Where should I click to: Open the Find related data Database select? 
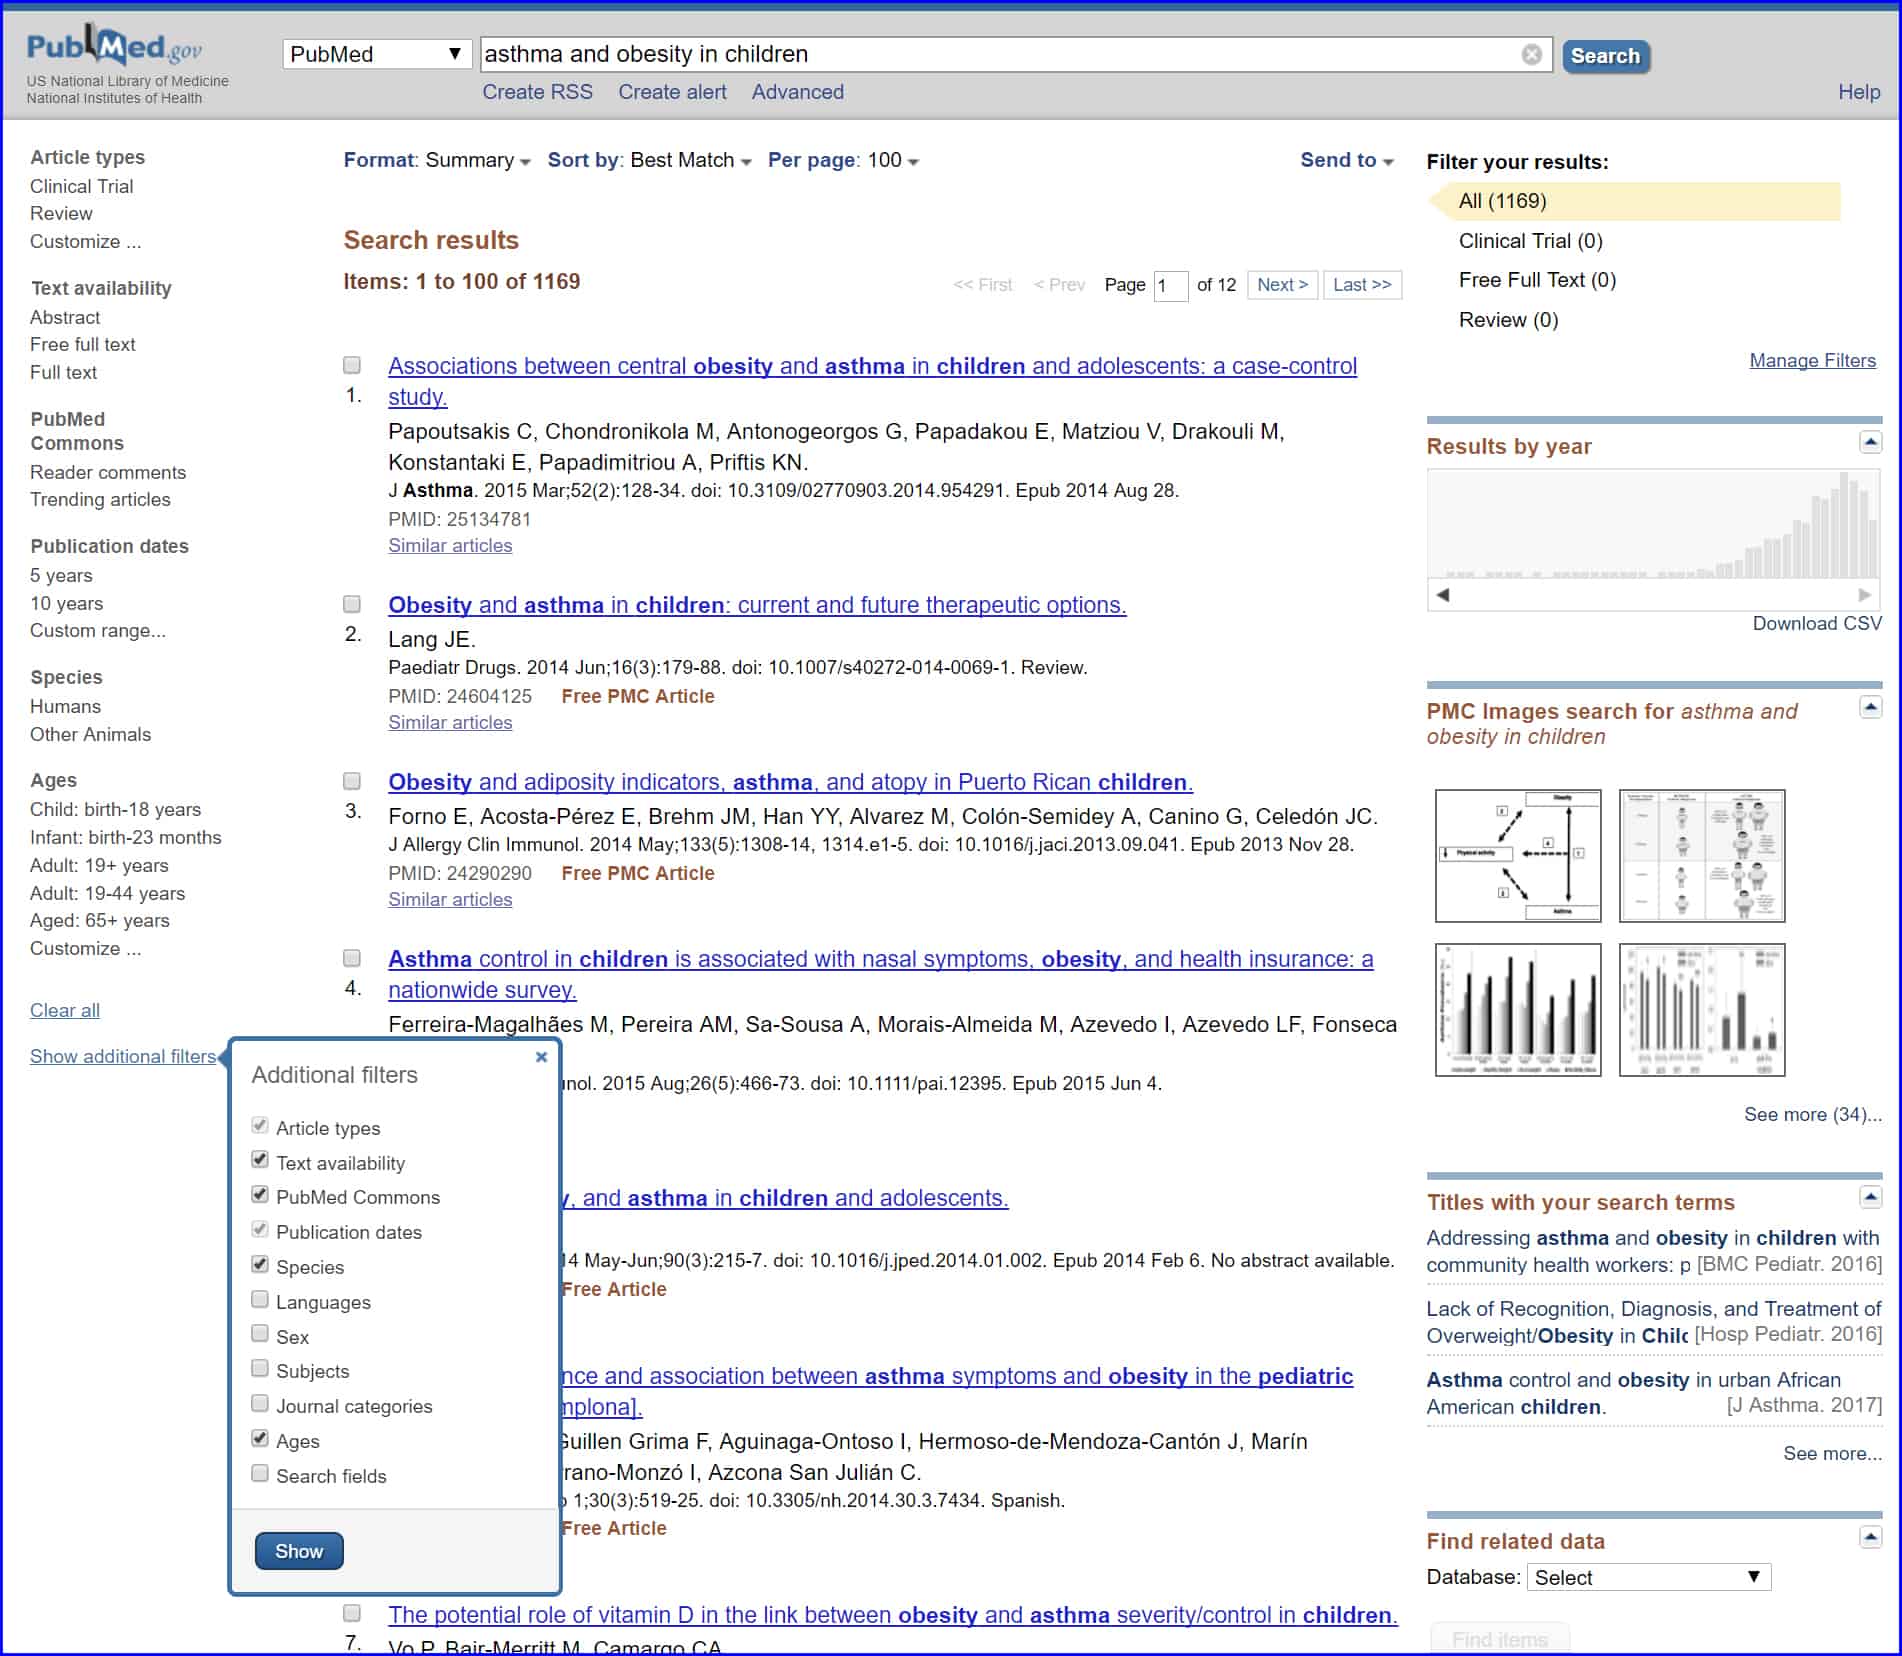[1647, 1577]
